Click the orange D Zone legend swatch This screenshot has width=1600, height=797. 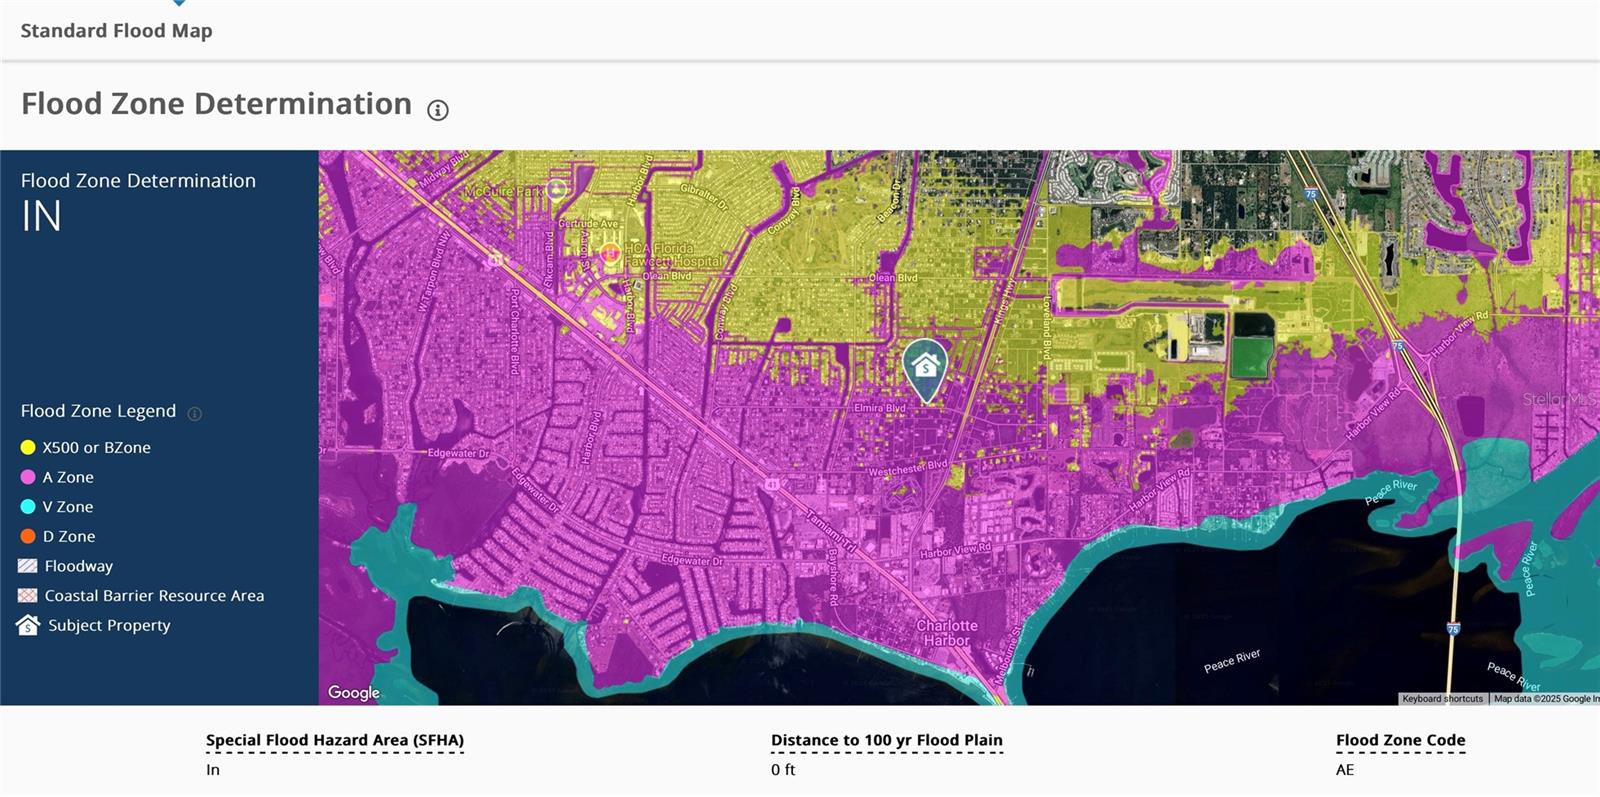pos(28,537)
